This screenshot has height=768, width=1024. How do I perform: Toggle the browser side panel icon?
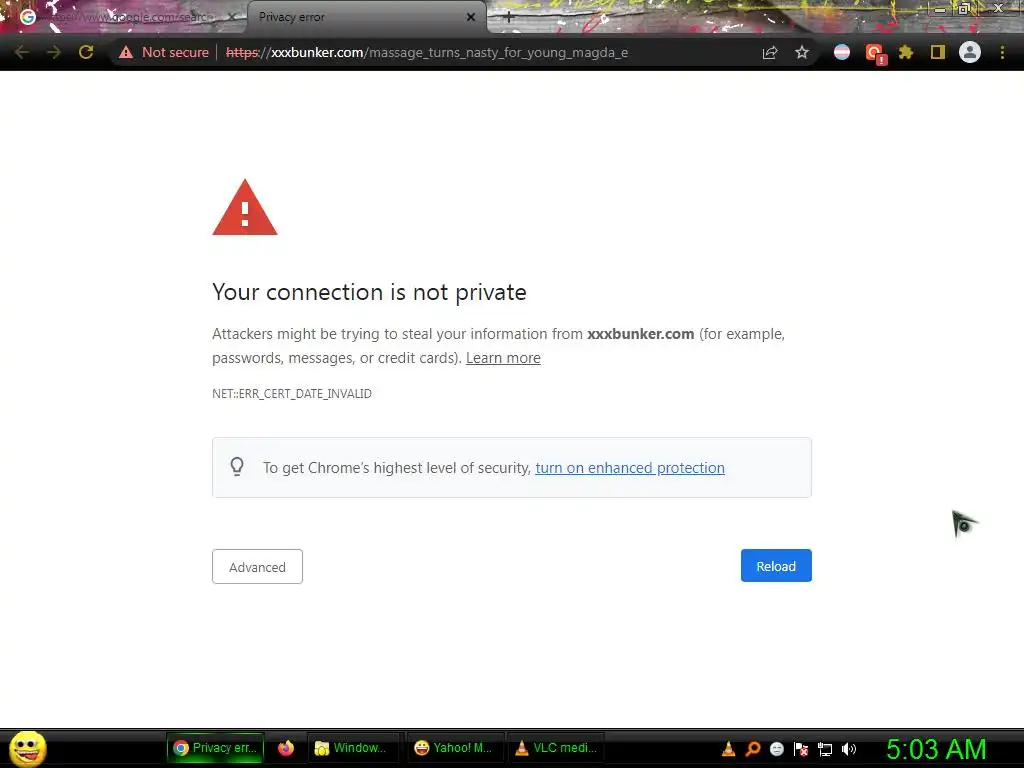[x=938, y=52]
